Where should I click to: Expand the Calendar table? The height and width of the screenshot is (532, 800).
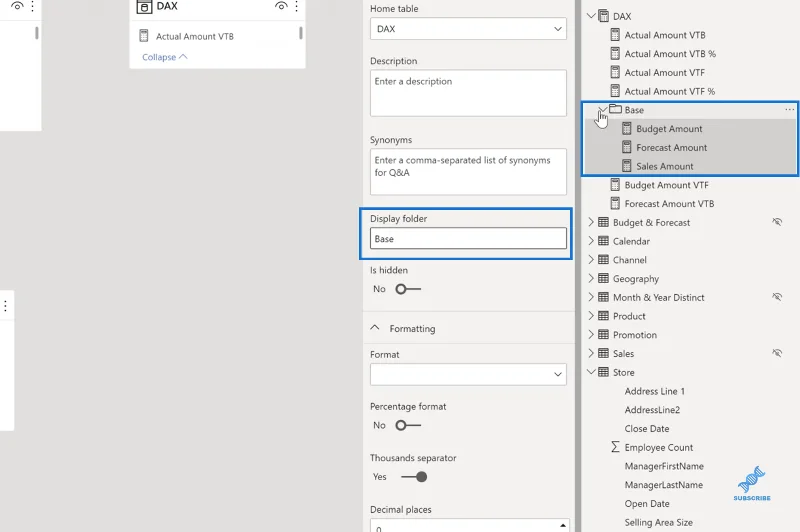pos(591,241)
